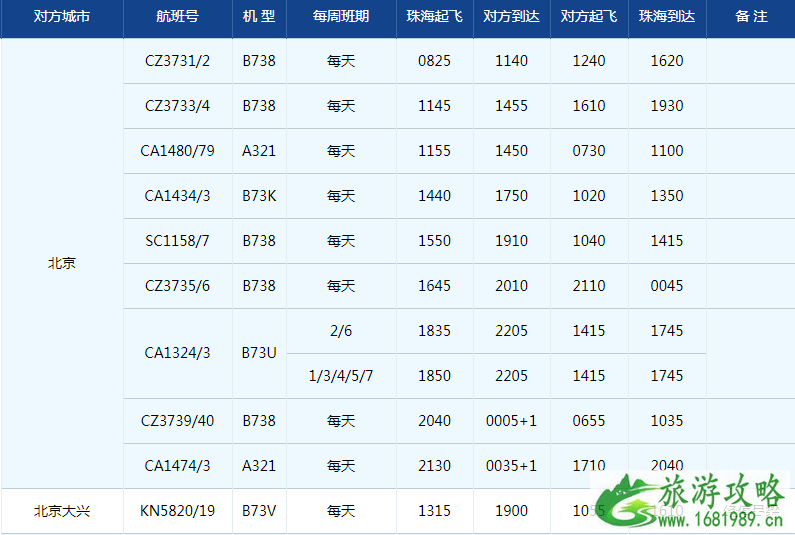795x535 pixels.
Task: Click Zhuhai departure time 1145
Action: point(435,106)
